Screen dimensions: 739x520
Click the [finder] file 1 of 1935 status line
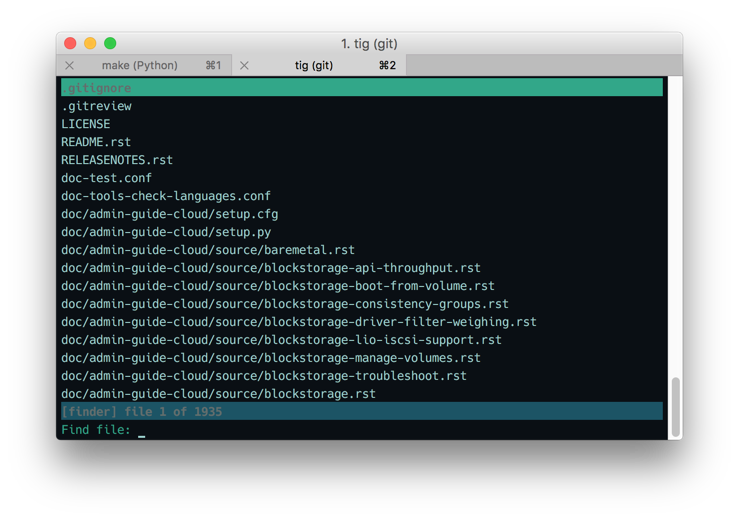click(x=361, y=411)
